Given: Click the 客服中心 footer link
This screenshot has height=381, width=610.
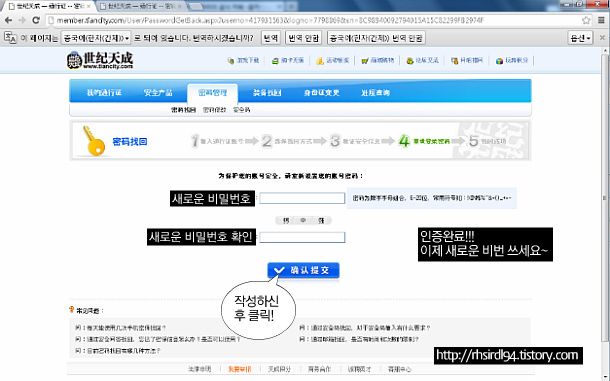Looking at the screenshot, I should (x=399, y=369).
